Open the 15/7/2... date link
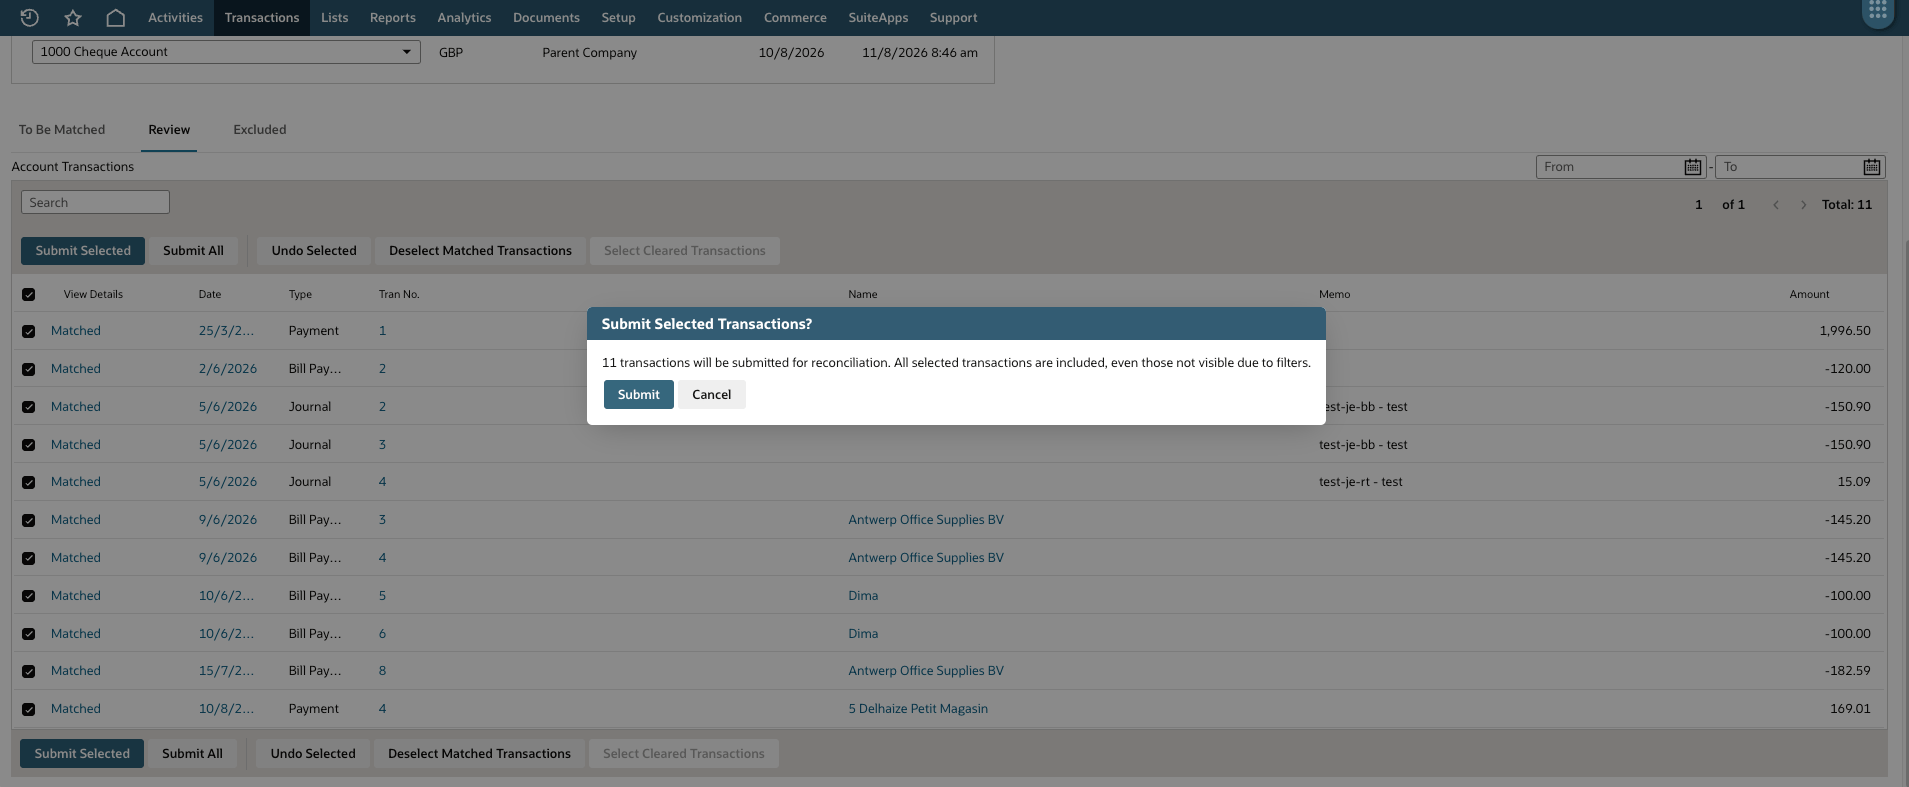1909x787 pixels. coord(226,671)
